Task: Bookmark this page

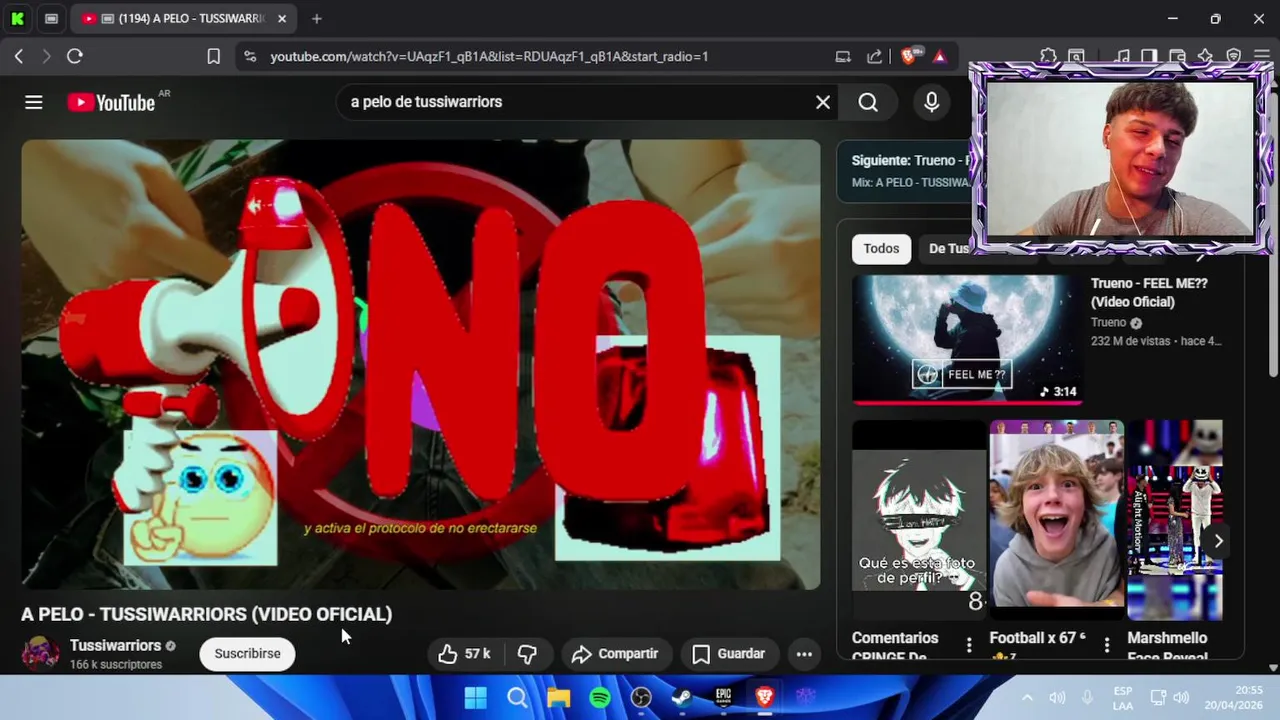Action: coord(213,56)
